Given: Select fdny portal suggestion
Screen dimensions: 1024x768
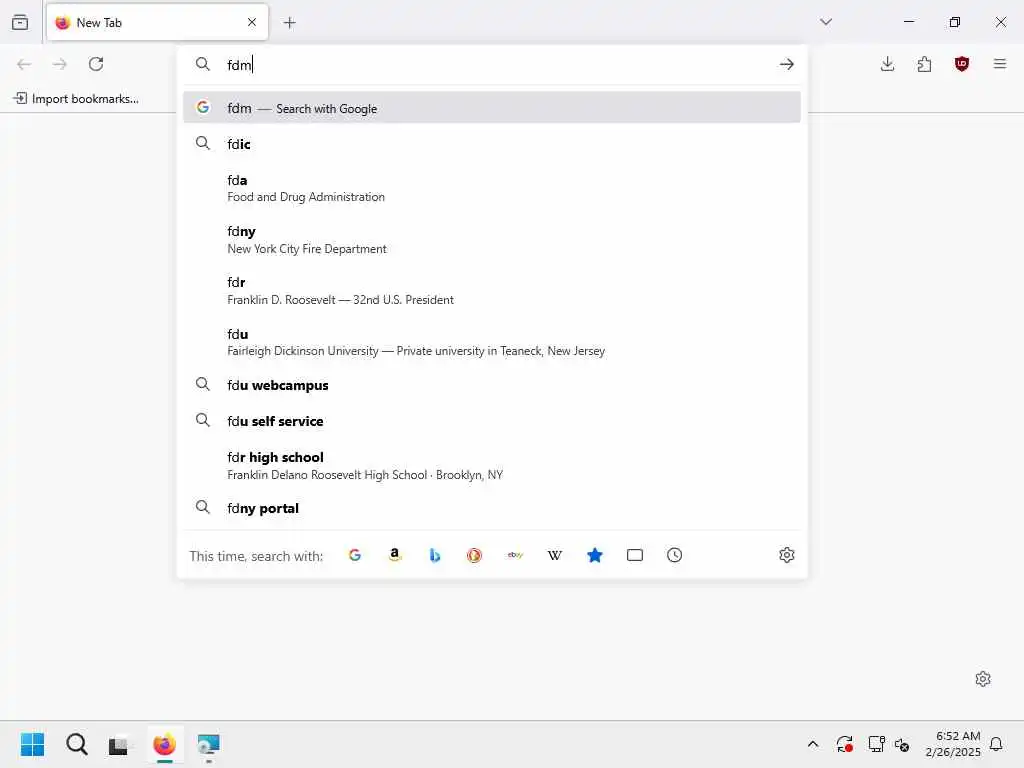Looking at the screenshot, I should (x=492, y=508).
